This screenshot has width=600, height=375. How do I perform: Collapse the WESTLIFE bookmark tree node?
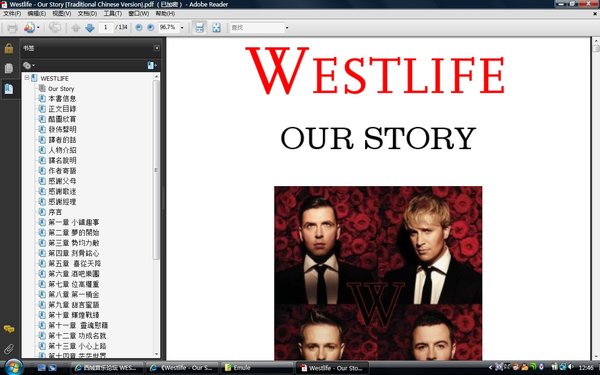coord(27,78)
